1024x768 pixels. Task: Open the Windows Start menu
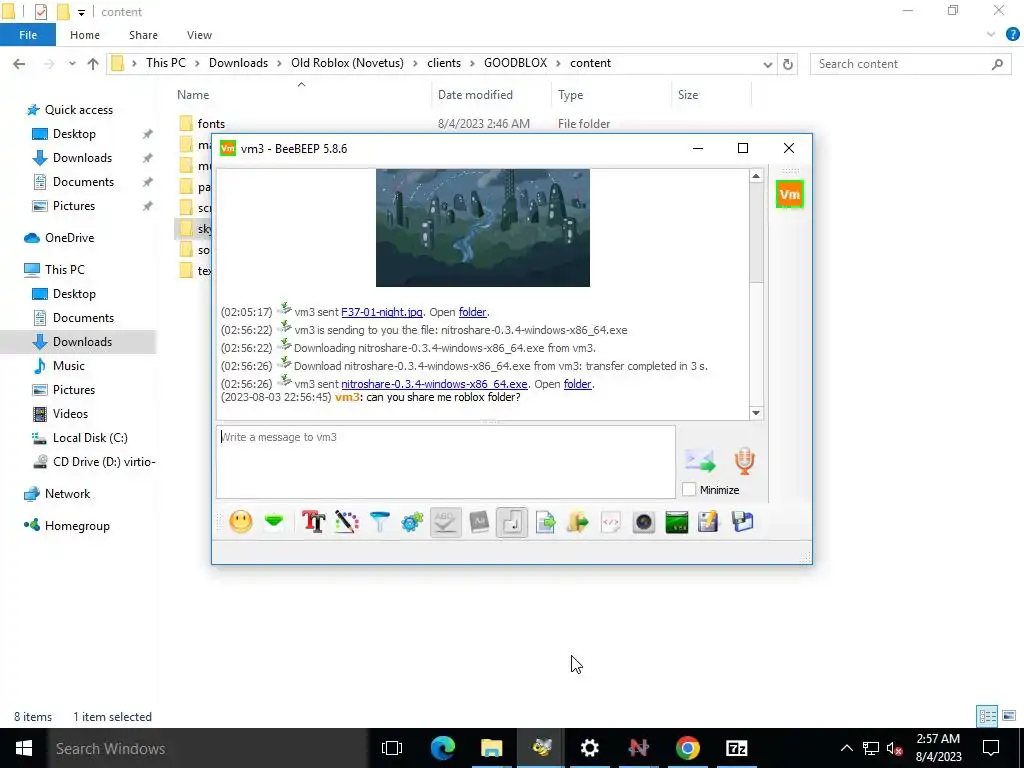[x=24, y=748]
